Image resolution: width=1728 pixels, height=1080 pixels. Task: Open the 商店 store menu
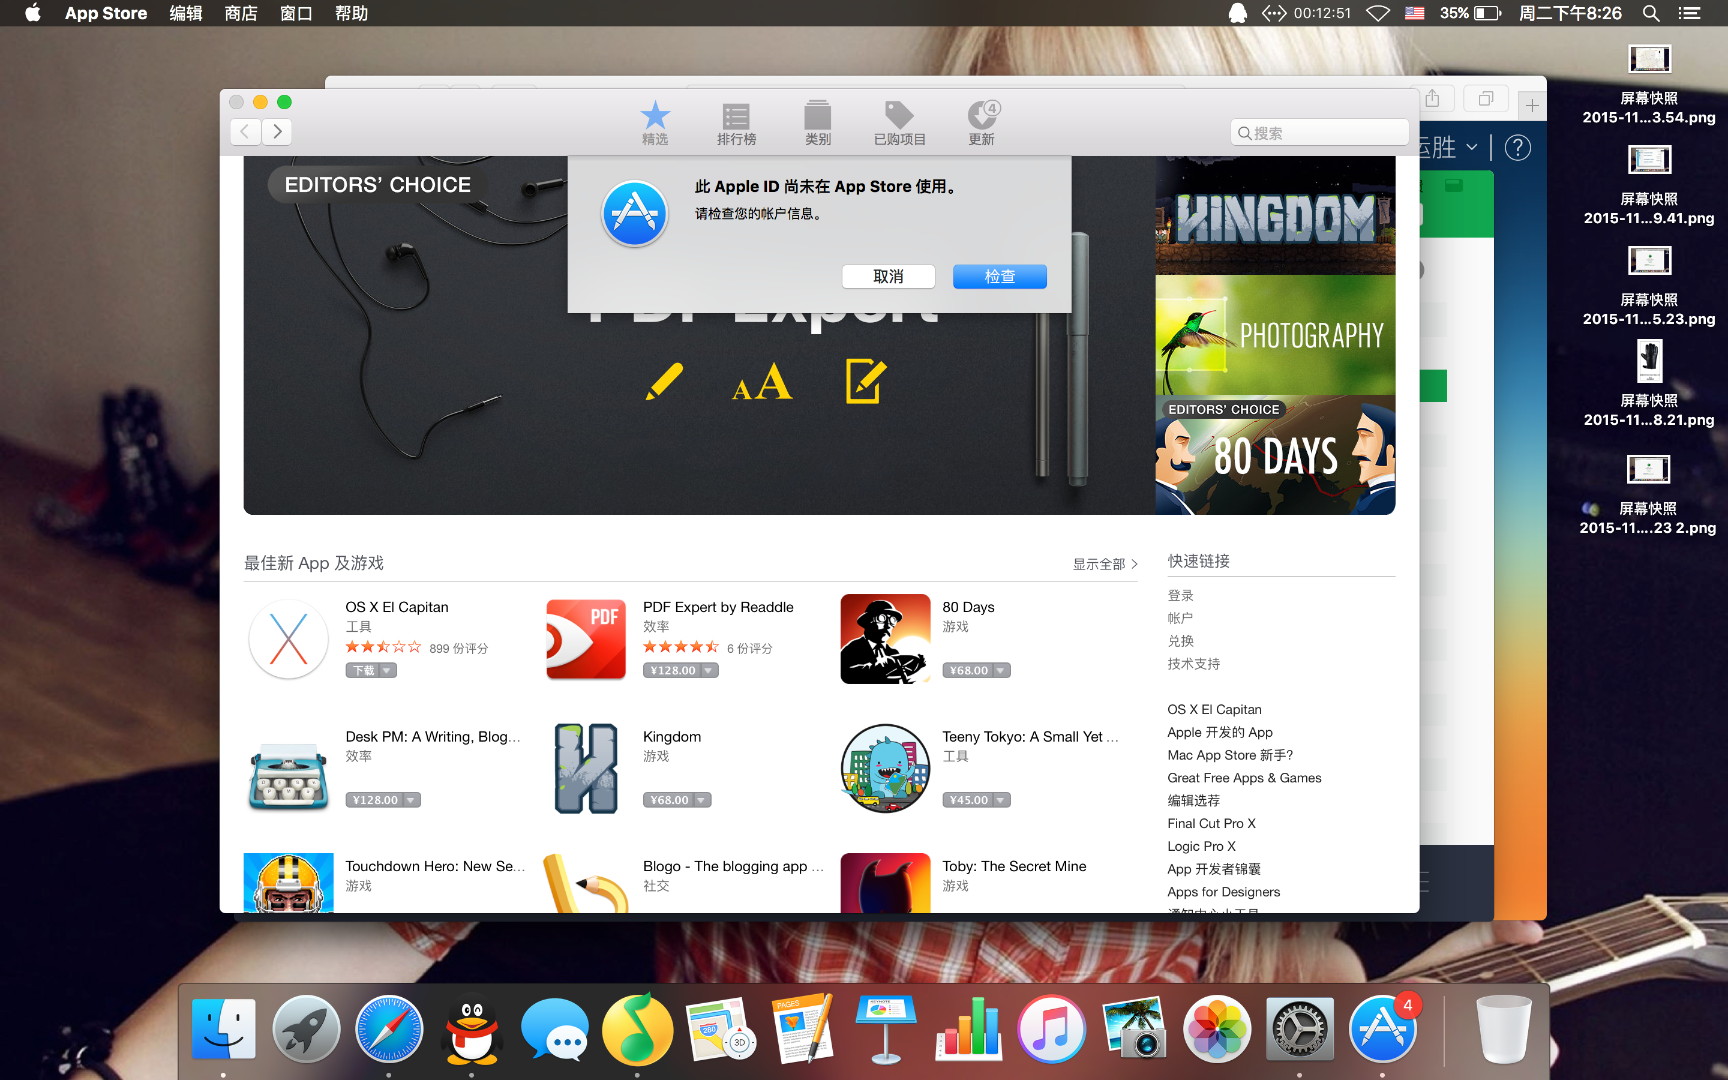241,13
